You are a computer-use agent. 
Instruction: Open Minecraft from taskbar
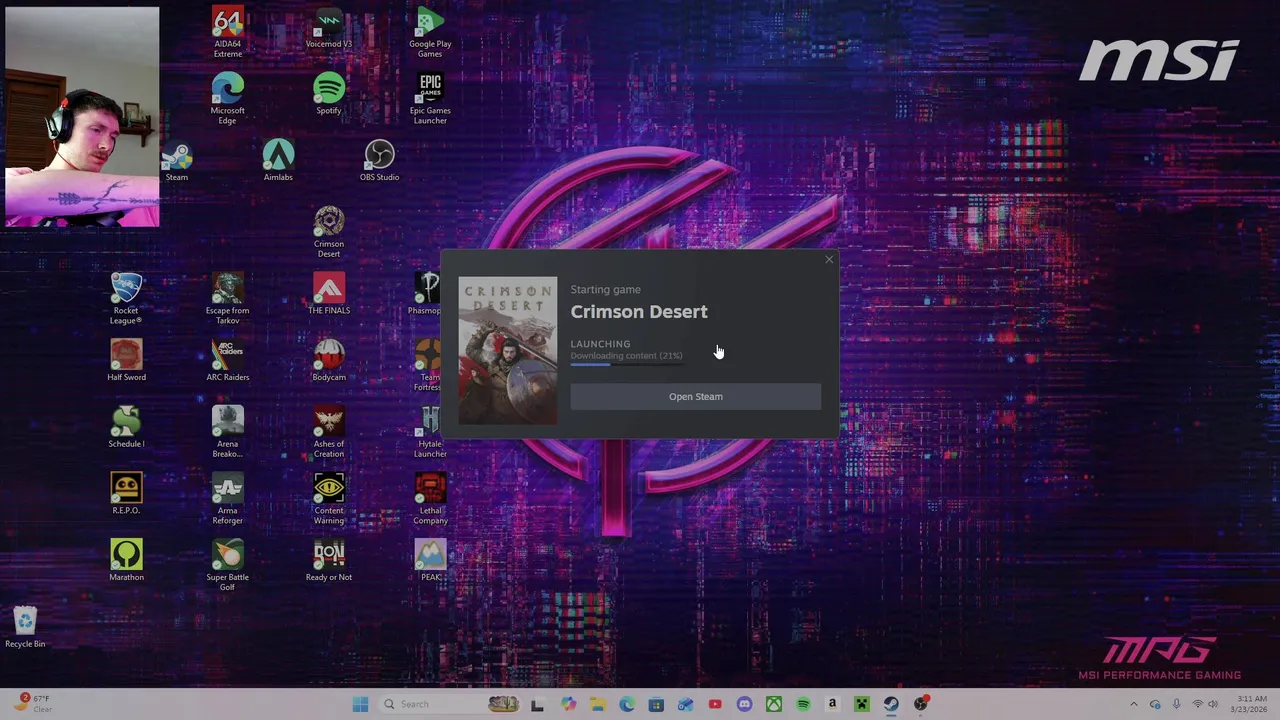coord(861,704)
